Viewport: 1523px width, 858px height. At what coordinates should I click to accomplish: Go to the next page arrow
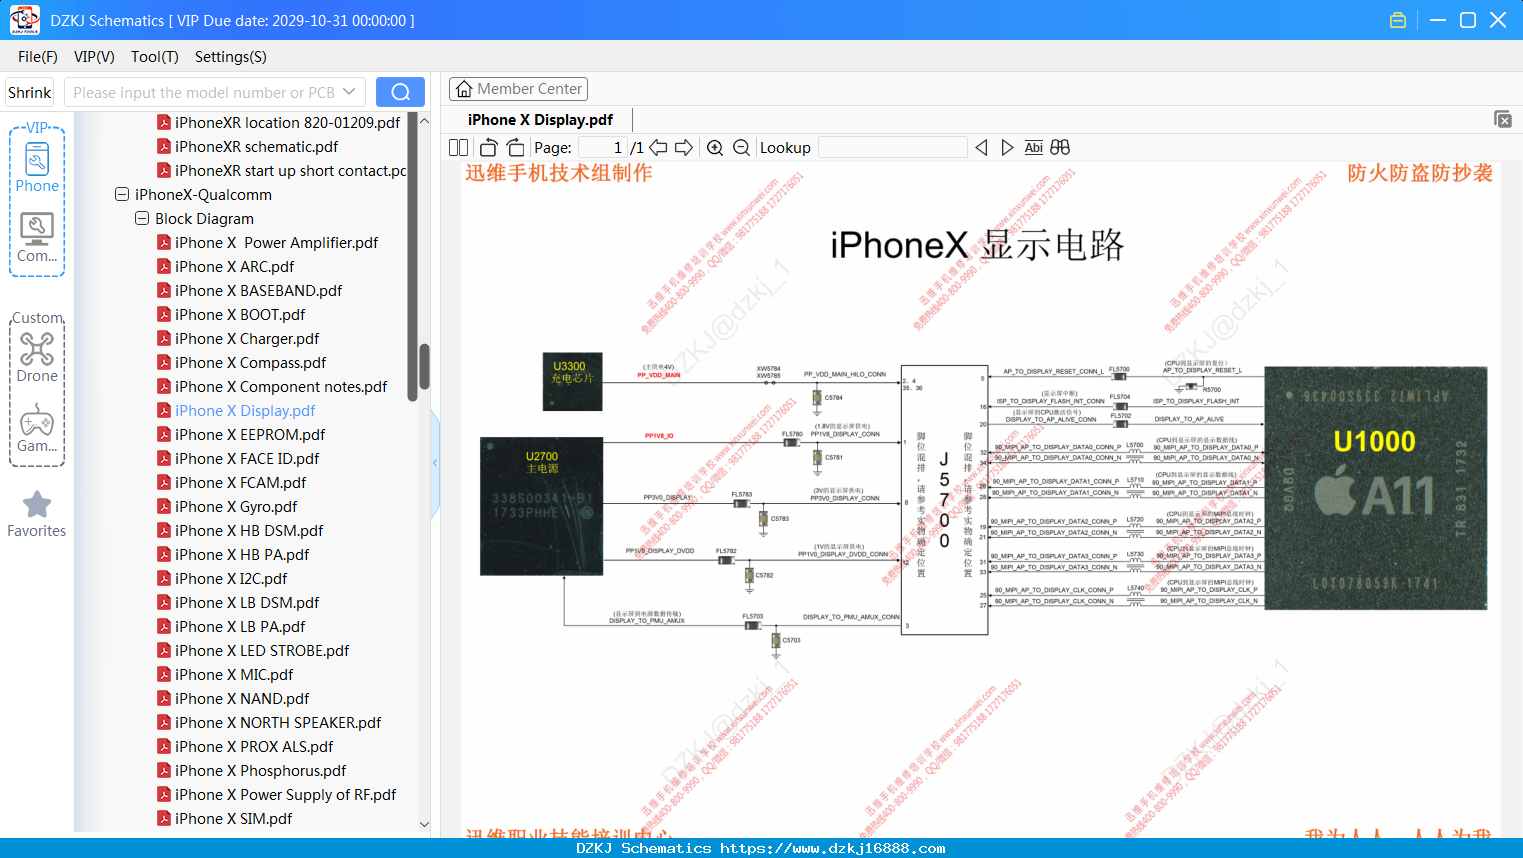[x=684, y=147]
